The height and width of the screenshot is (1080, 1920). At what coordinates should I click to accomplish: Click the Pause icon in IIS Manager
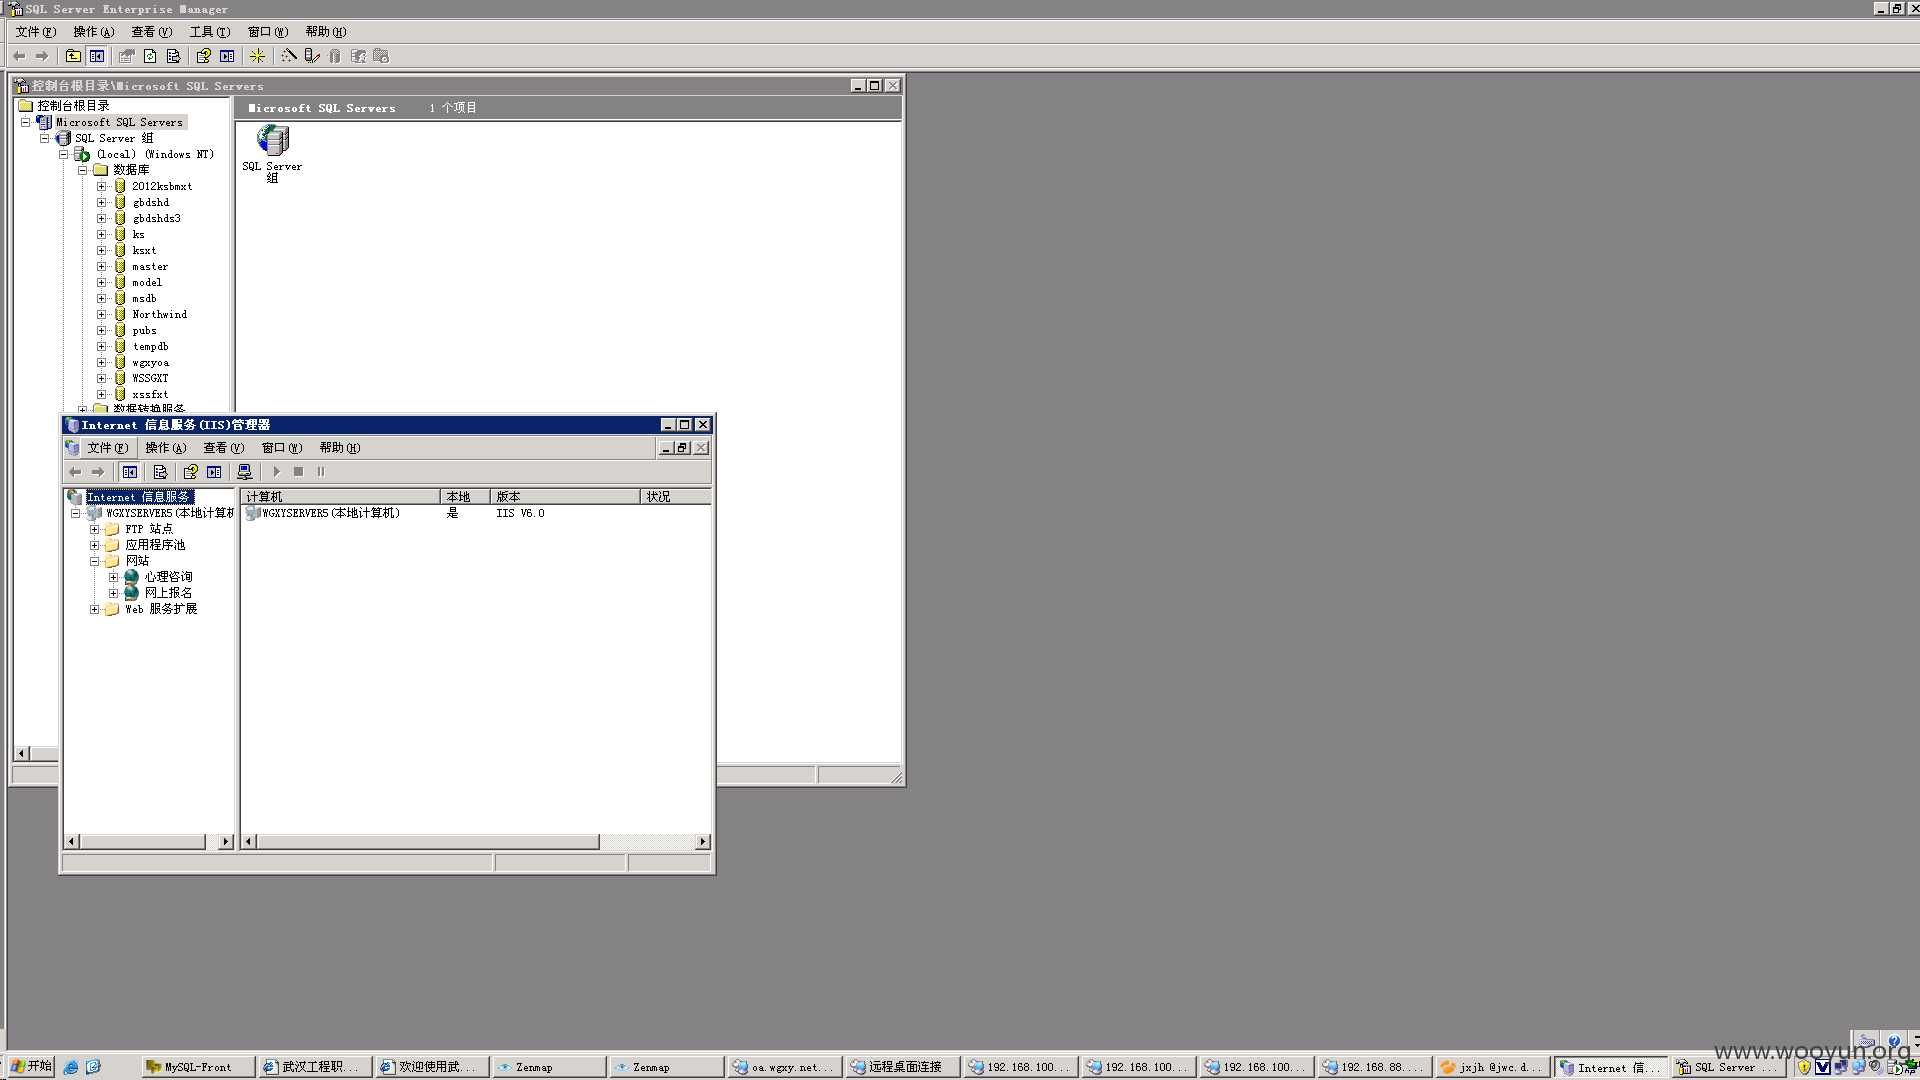321,472
